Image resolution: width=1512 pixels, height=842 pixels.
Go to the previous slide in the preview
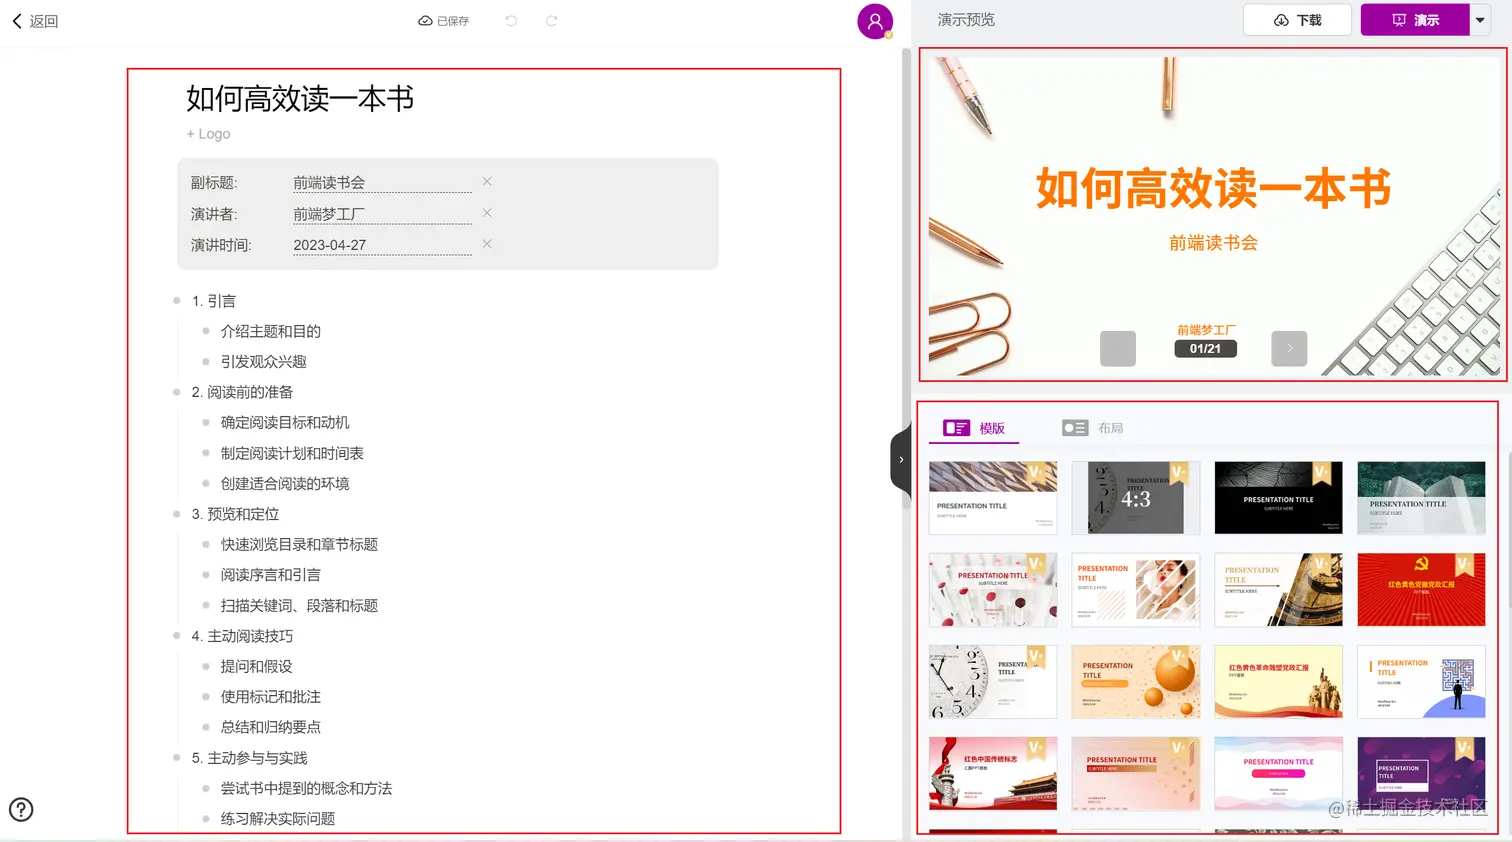click(x=1118, y=348)
